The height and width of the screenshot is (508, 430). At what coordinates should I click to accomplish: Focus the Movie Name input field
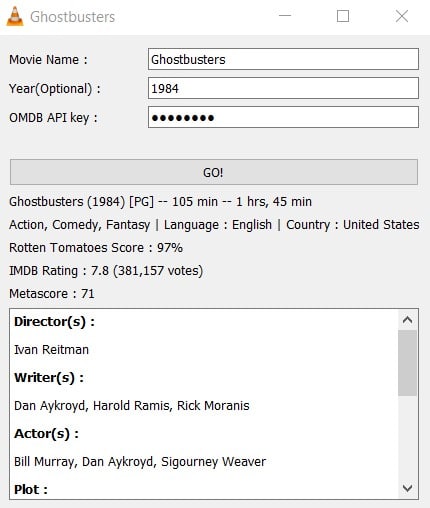tap(283, 59)
